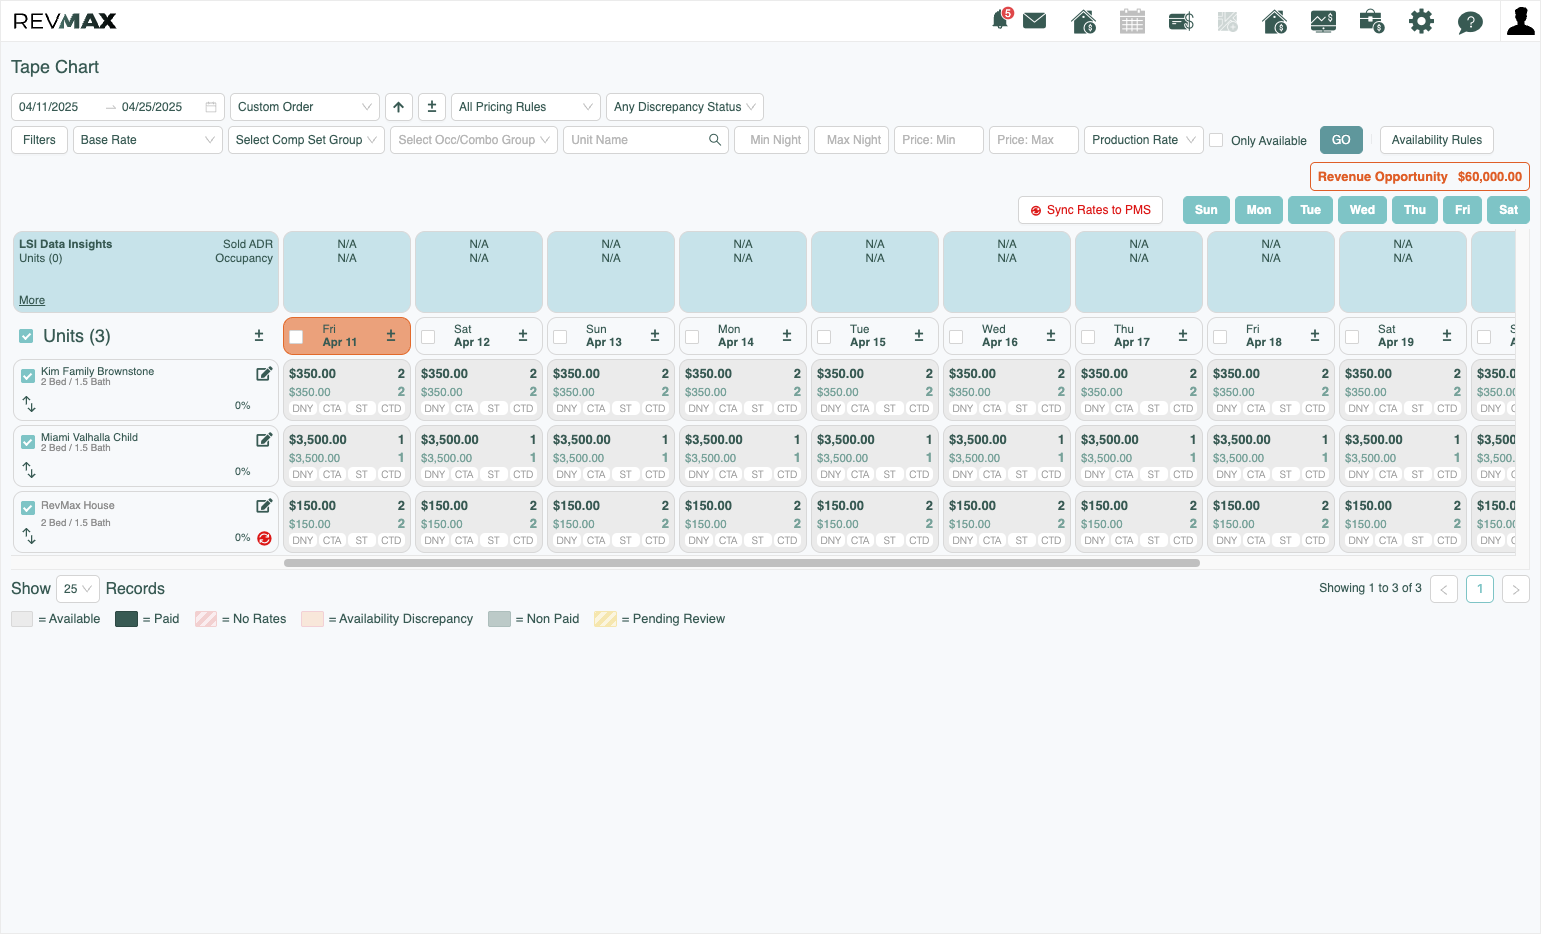Select the Mon weekday filter
1541x934 pixels.
(x=1259, y=210)
